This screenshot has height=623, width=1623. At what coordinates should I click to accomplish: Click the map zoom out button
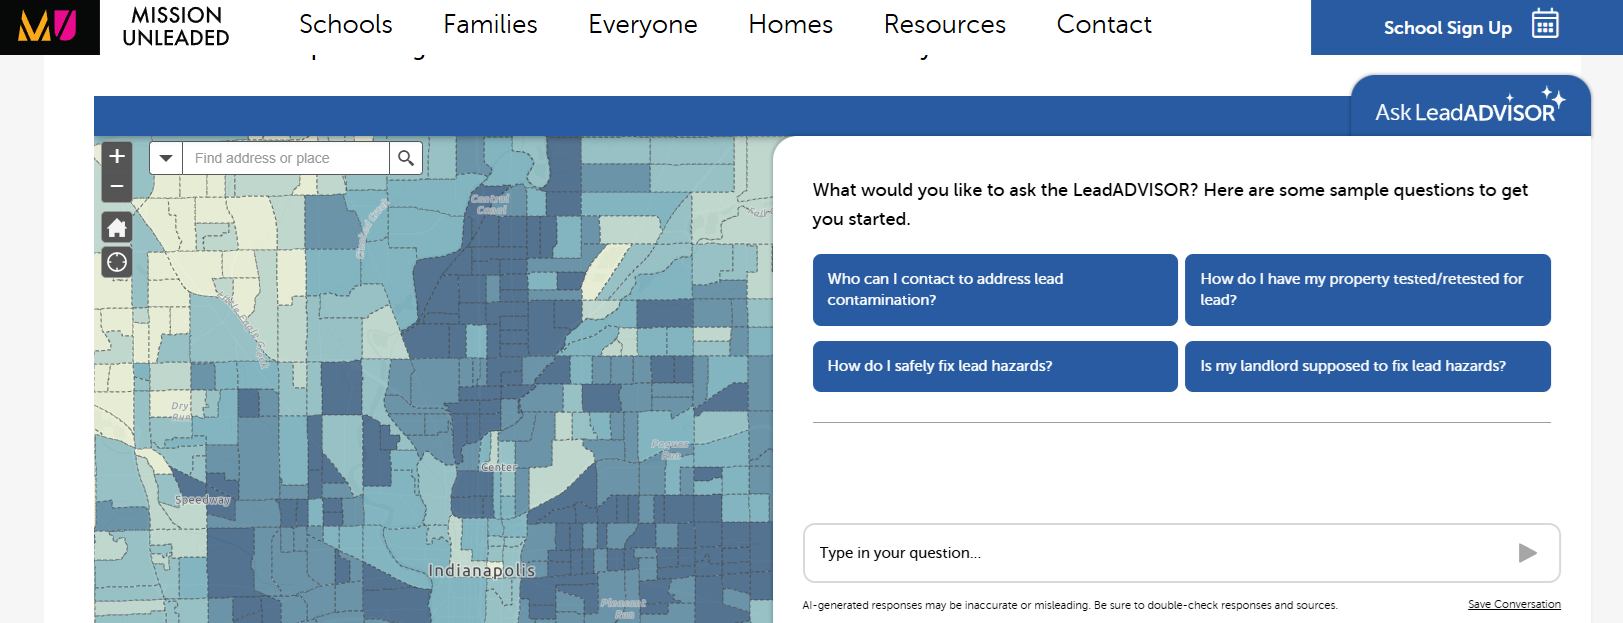tap(117, 186)
